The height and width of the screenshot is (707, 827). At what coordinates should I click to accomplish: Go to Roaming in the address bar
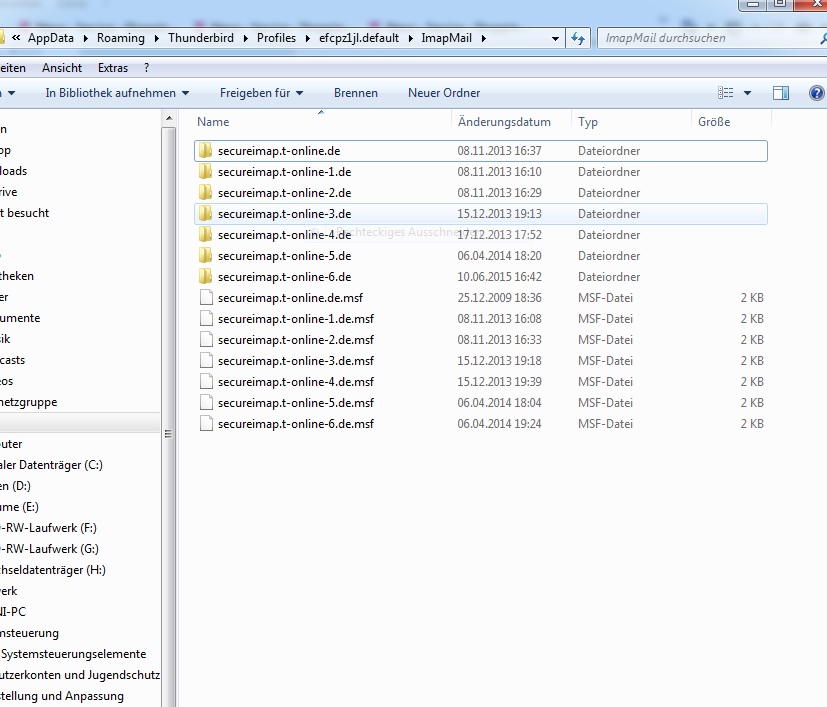pyautogui.click(x=121, y=38)
